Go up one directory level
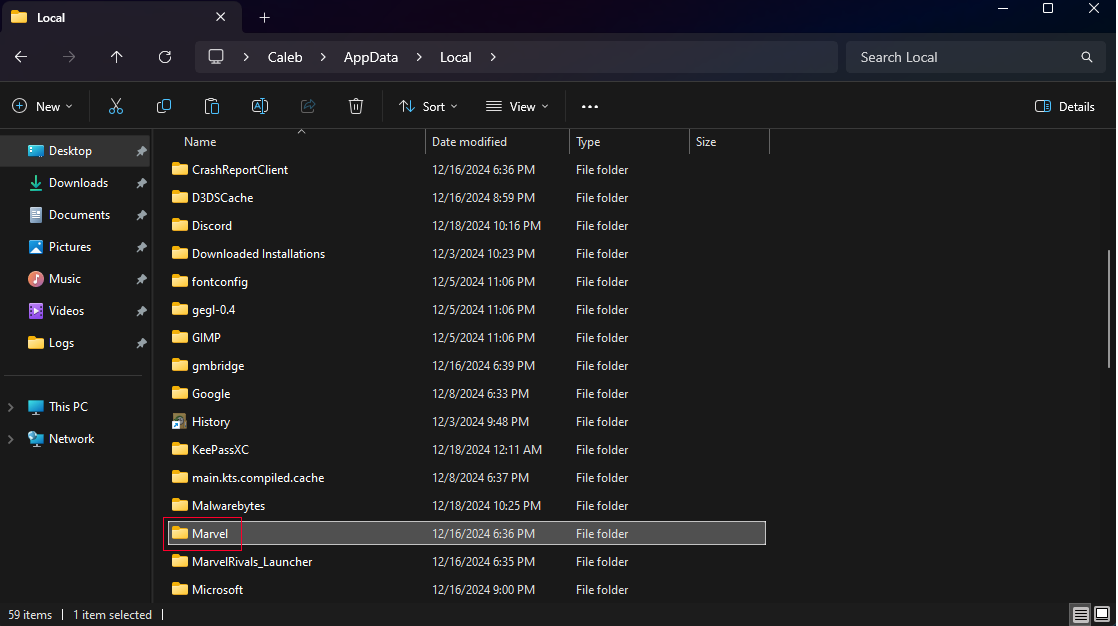The width and height of the screenshot is (1118, 626). [116, 57]
